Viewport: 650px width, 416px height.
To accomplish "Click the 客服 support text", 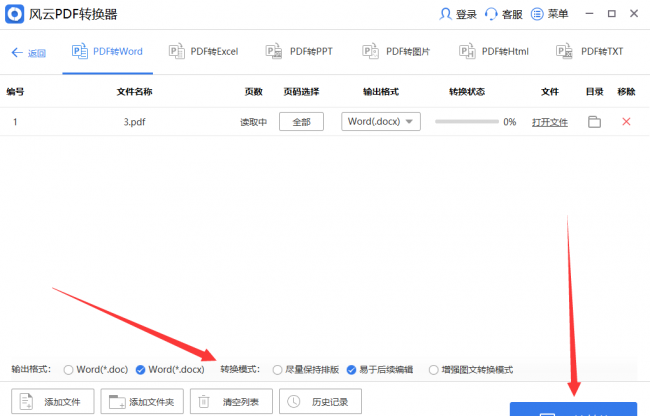I will [x=512, y=15].
